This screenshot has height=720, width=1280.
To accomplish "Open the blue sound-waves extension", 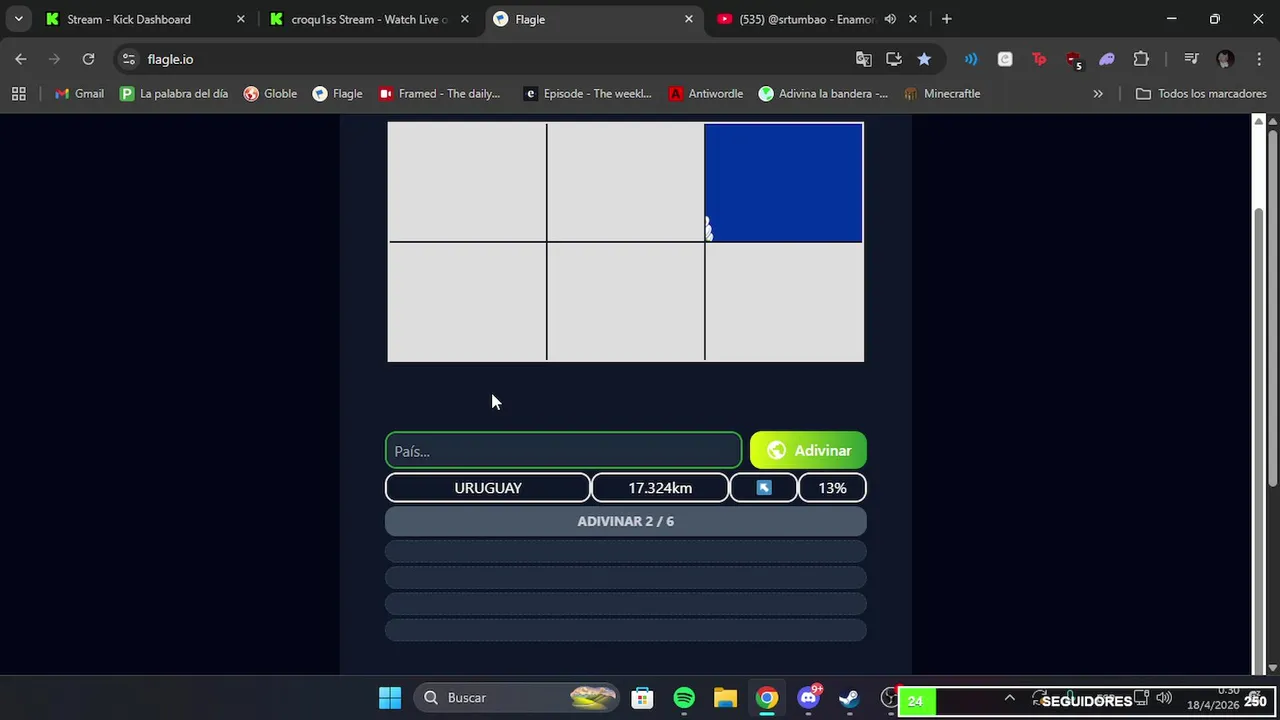I will pyautogui.click(x=970, y=59).
